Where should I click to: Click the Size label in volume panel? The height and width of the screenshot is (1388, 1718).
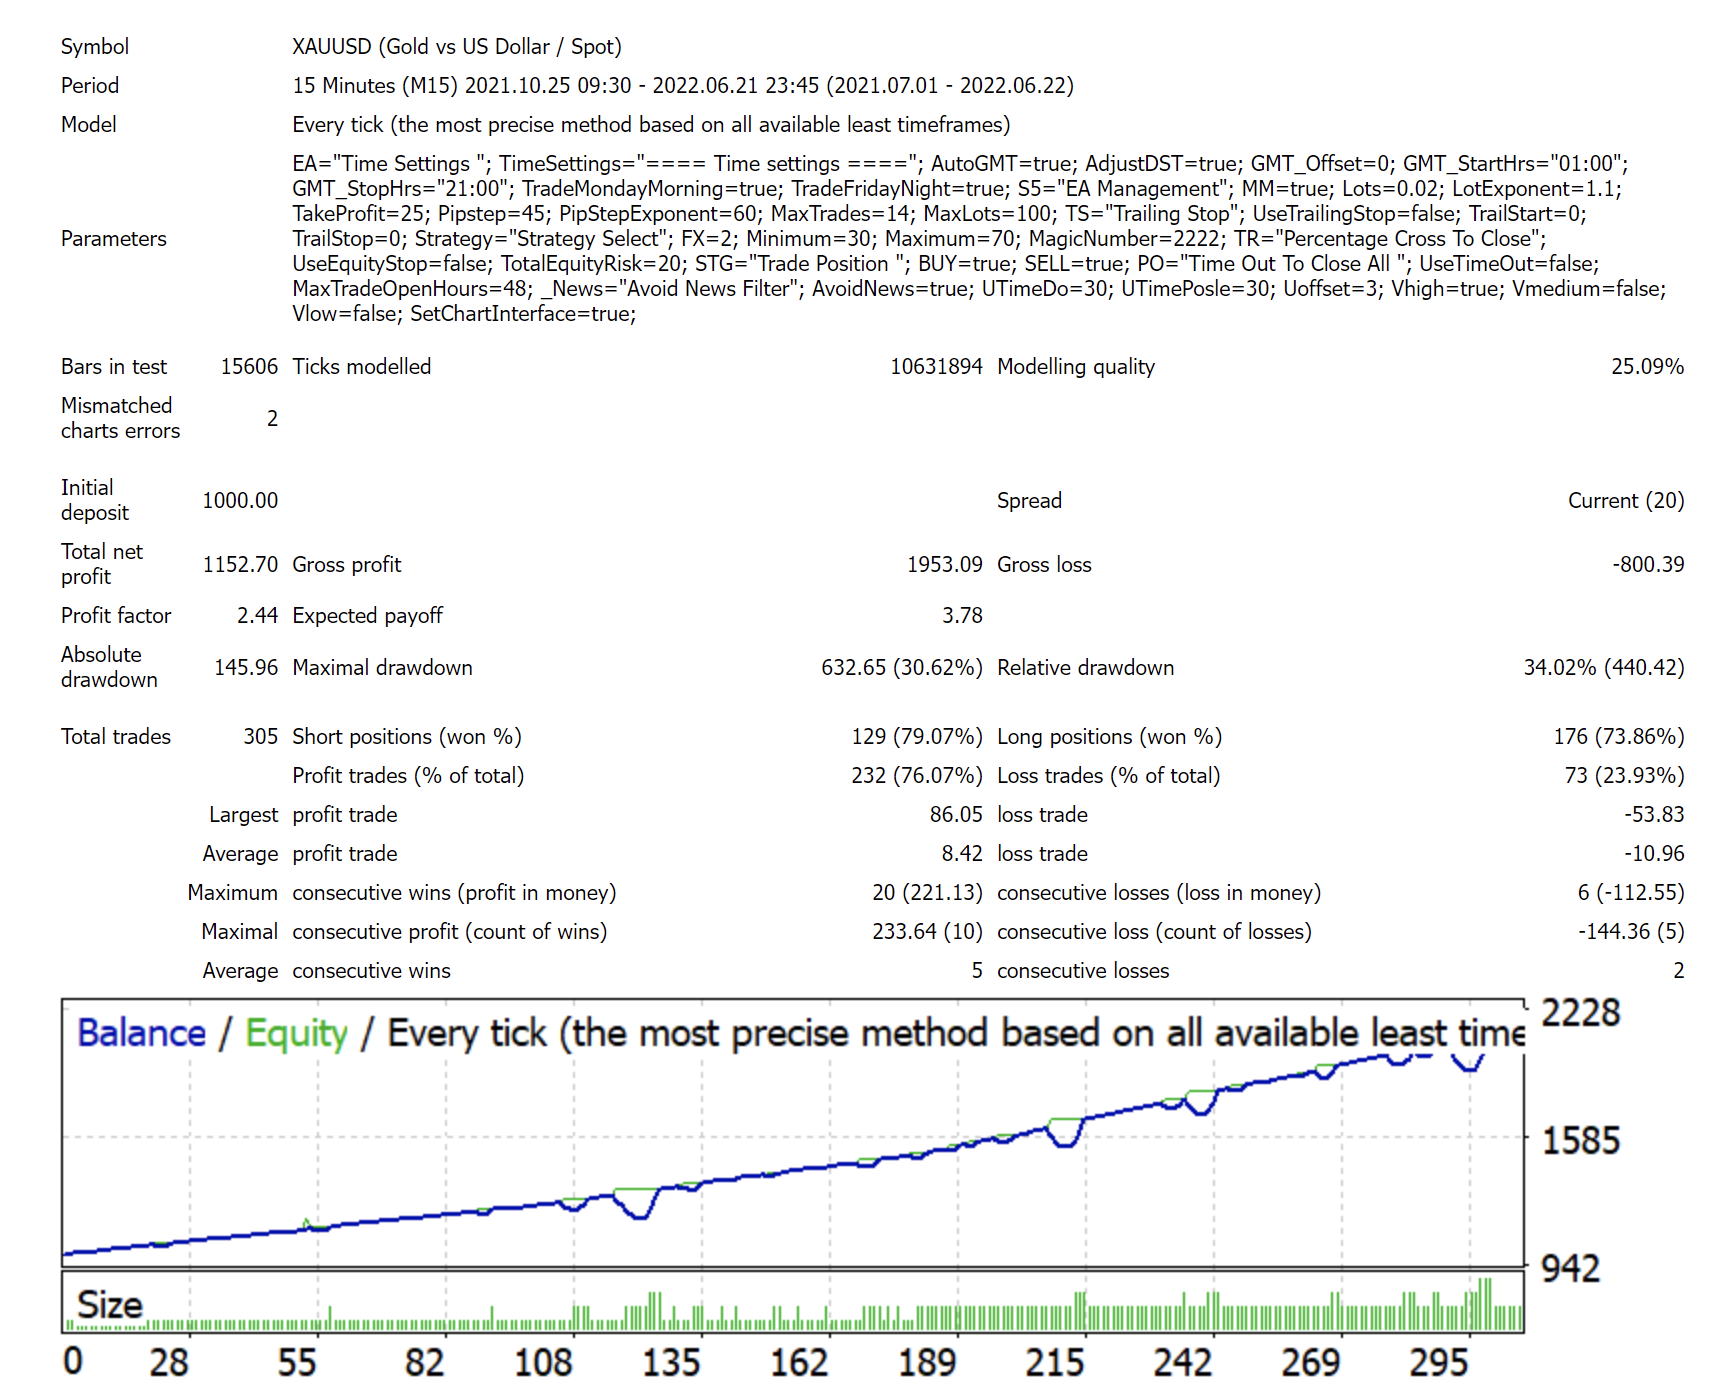[x=110, y=1305]
